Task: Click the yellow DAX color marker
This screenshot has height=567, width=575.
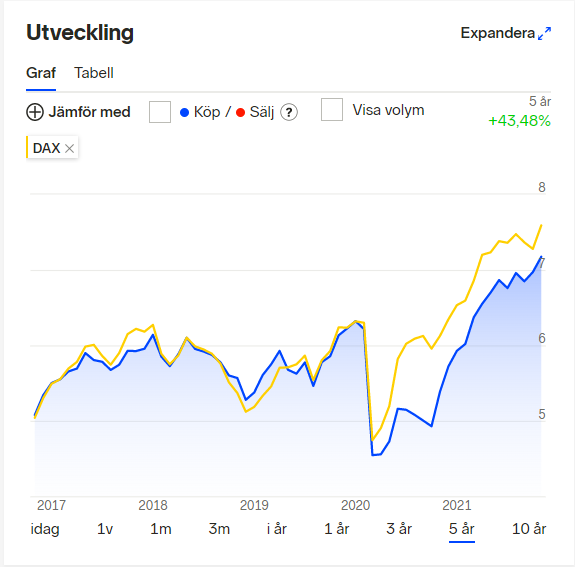Action: pyautogui.click(x=27, y=147)
